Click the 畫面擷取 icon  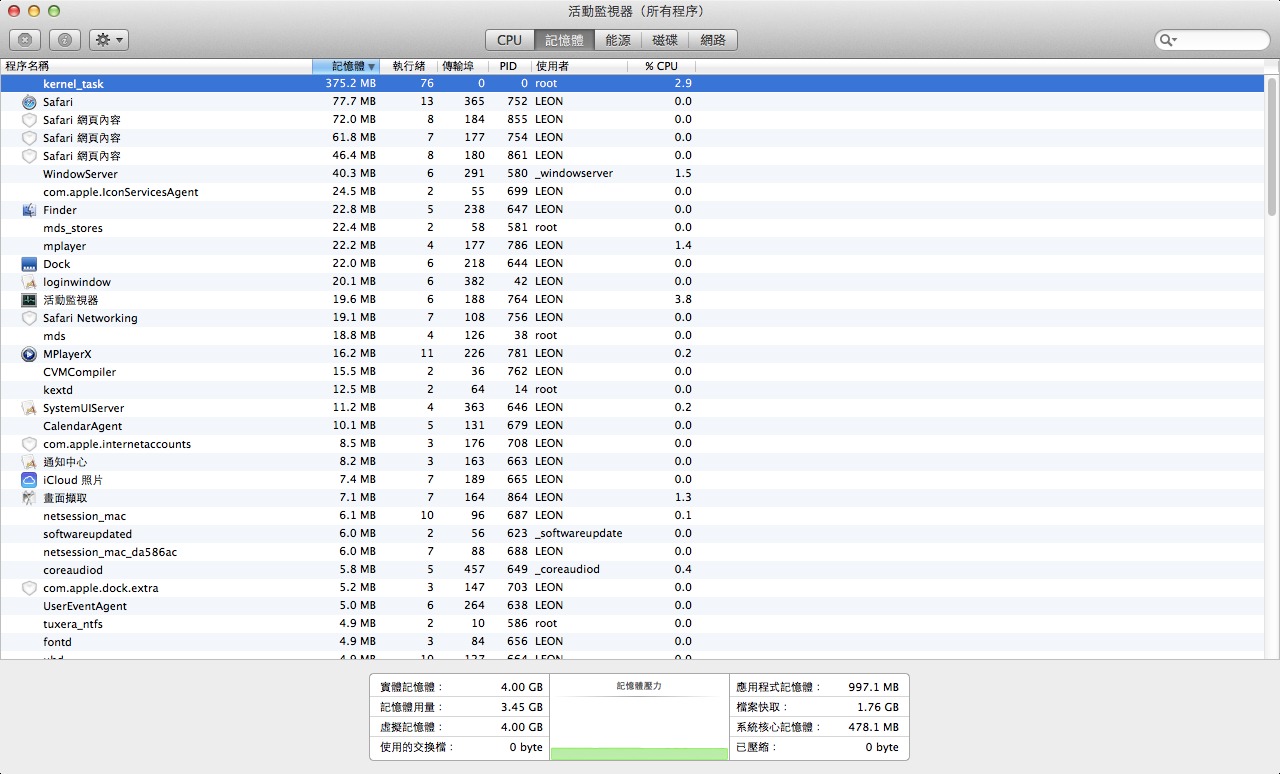(x=29, y=498)
